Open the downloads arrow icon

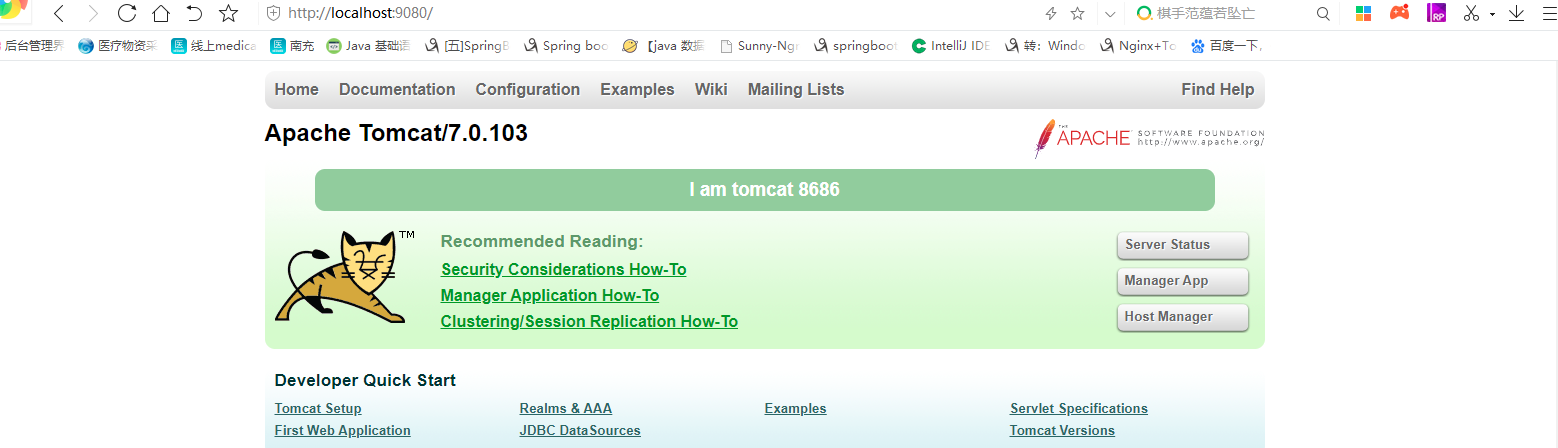(1516, 13)
